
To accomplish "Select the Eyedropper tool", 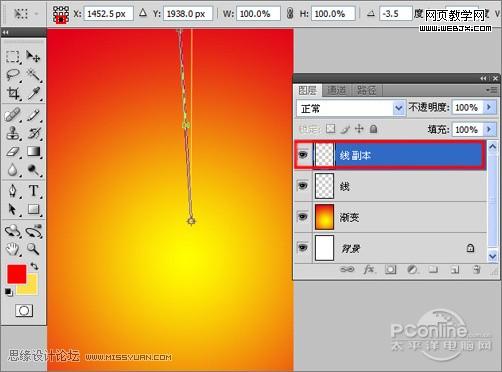I will (x=33, y=93).
